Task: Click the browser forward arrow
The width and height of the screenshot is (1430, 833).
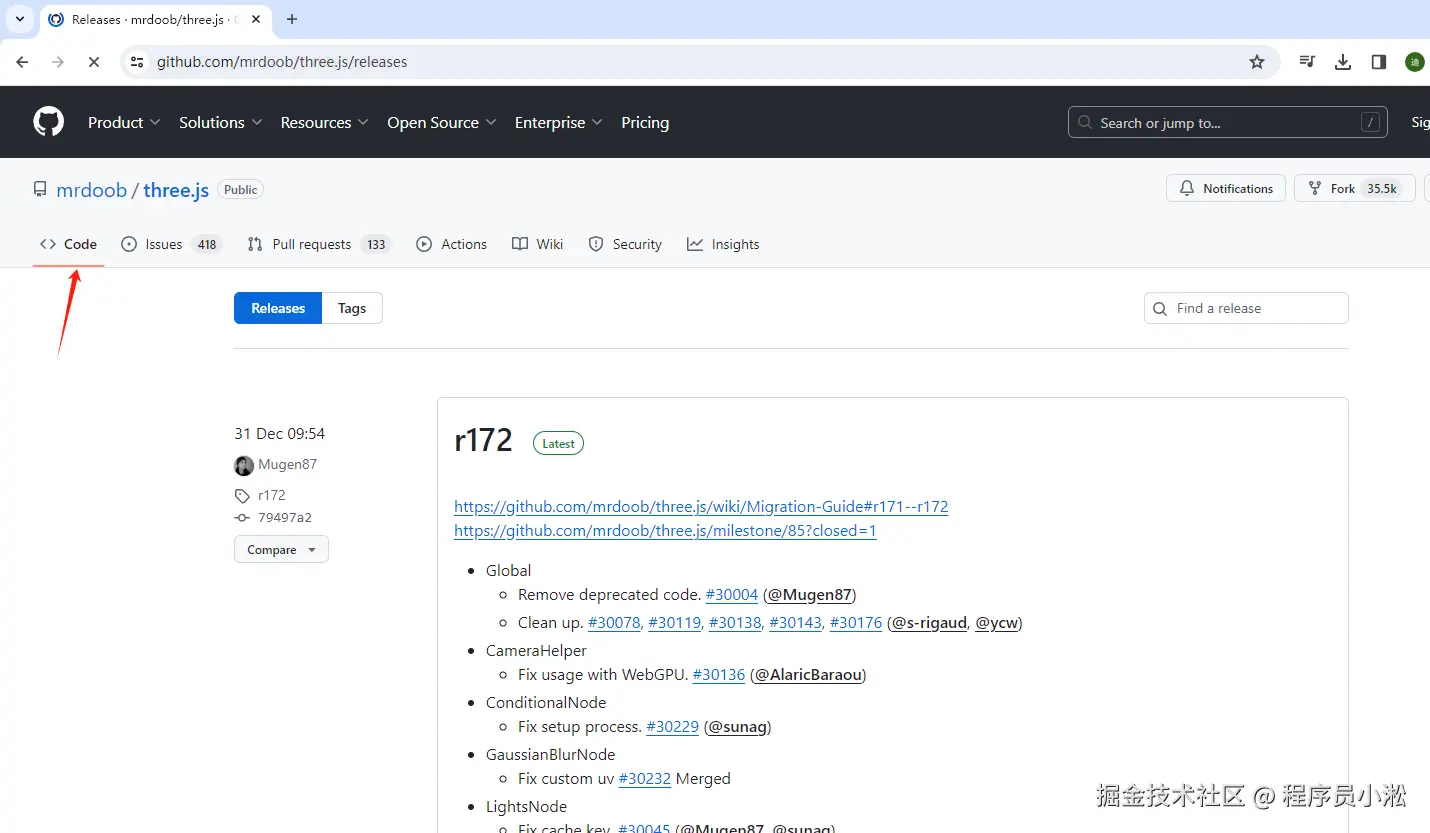Action: tap(57, 62)
